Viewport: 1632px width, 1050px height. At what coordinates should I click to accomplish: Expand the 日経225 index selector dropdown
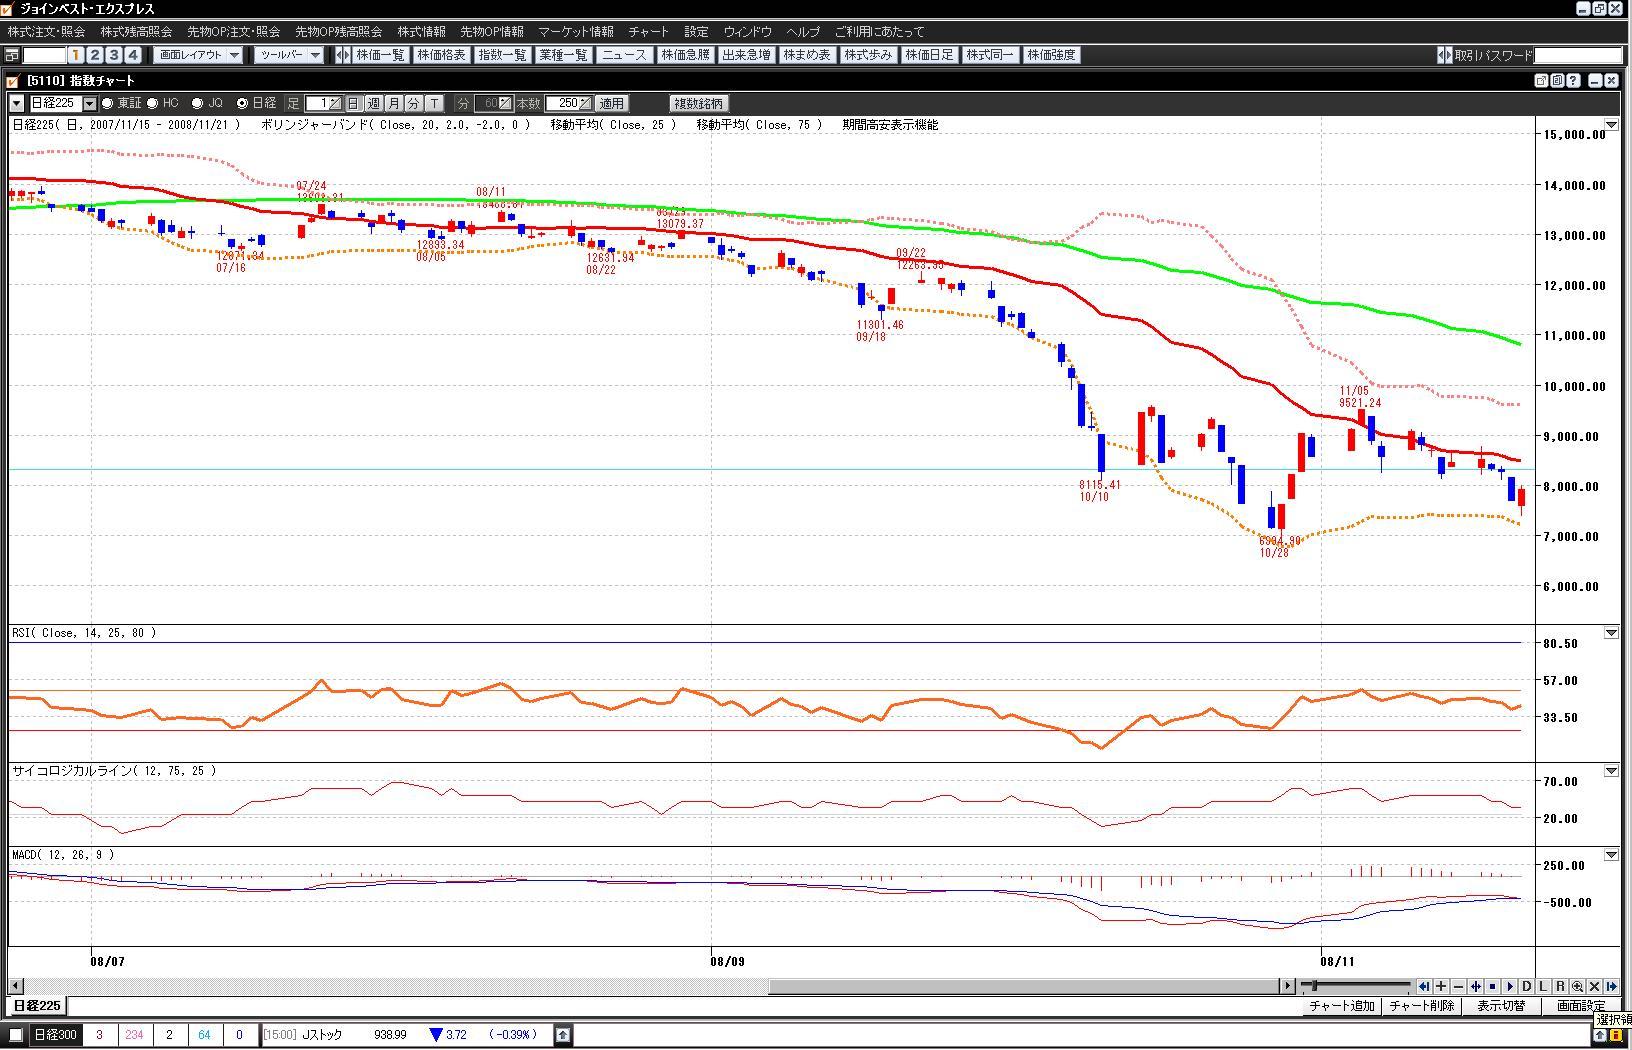tap(90, 103)
